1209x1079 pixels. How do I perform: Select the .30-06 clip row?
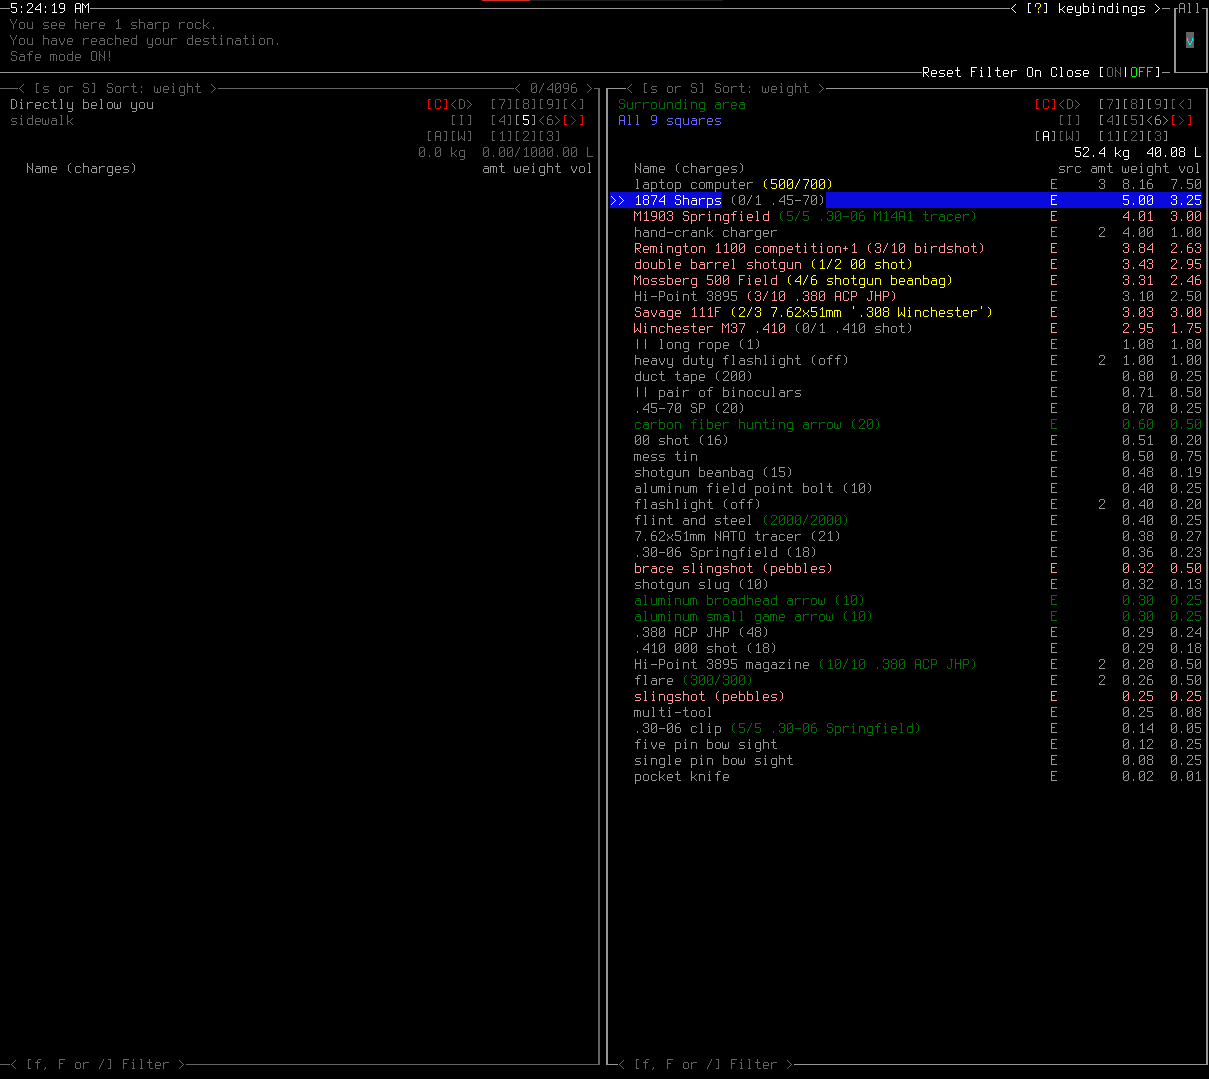pos(906,728)
